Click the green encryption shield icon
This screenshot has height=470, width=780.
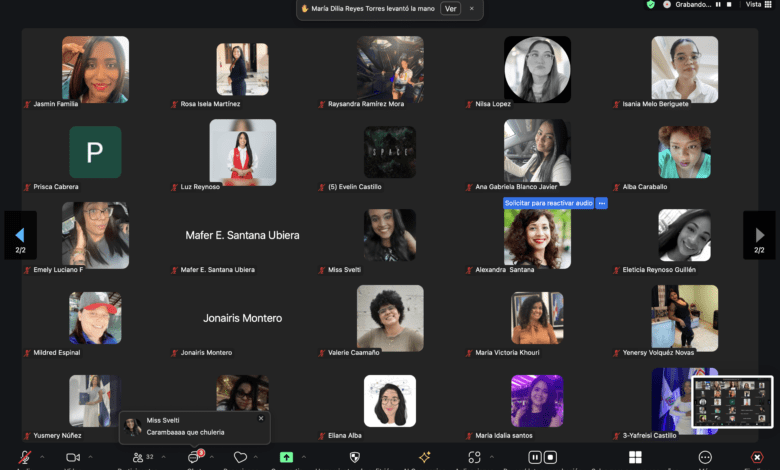[x=651, y=5]
